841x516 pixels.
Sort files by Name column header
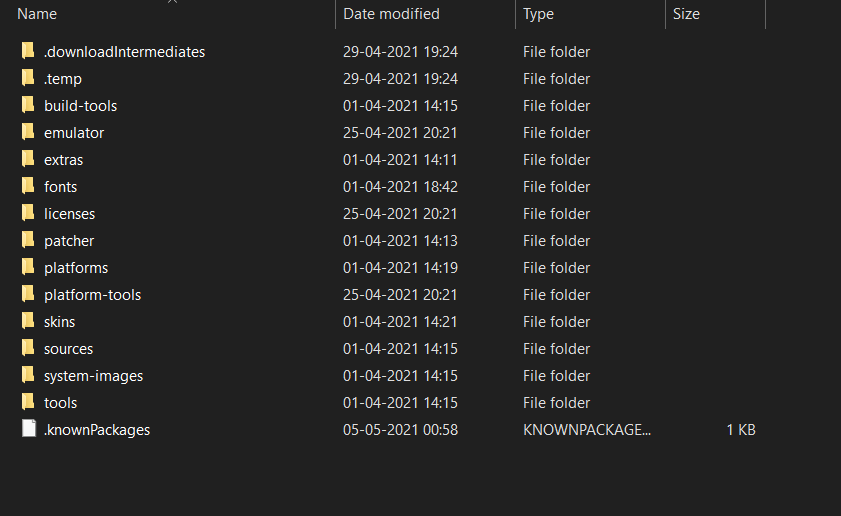(37, 14)
